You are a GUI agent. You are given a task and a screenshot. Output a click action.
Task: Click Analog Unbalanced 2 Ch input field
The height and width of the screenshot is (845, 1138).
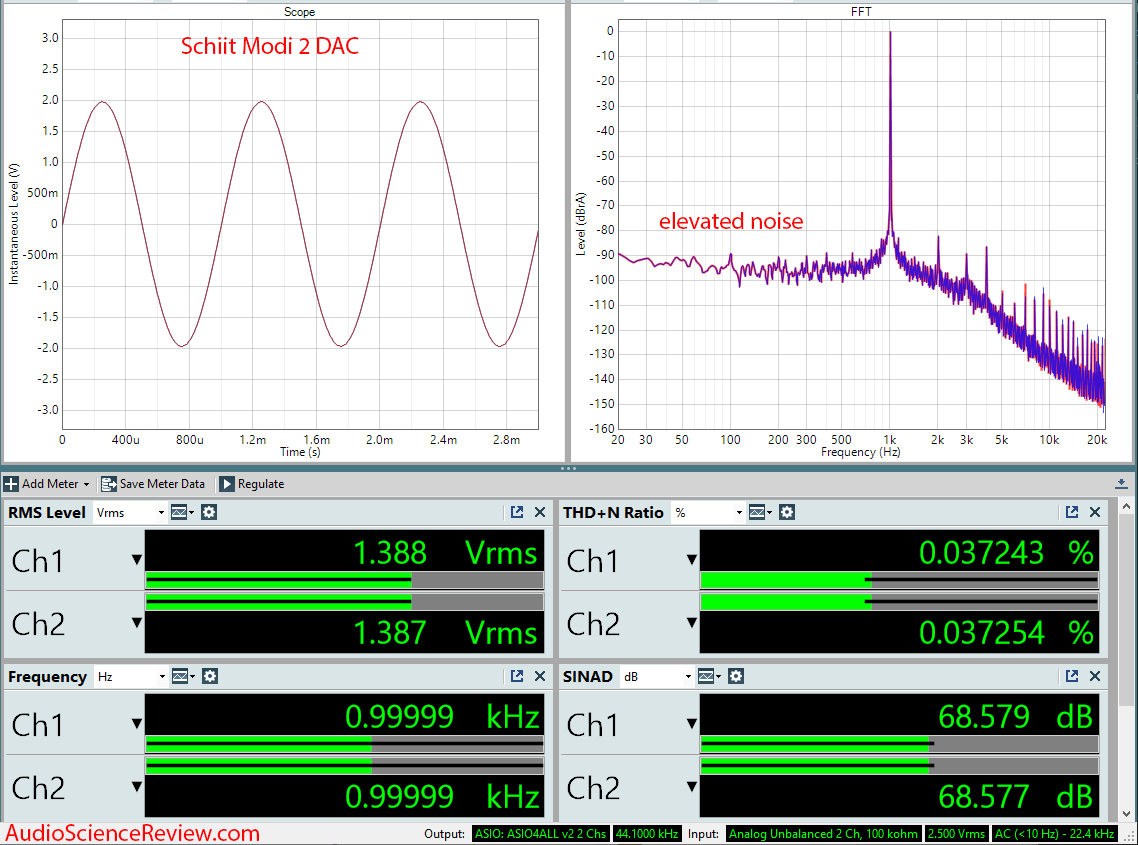pyautogui.click(x=824, y=834)
